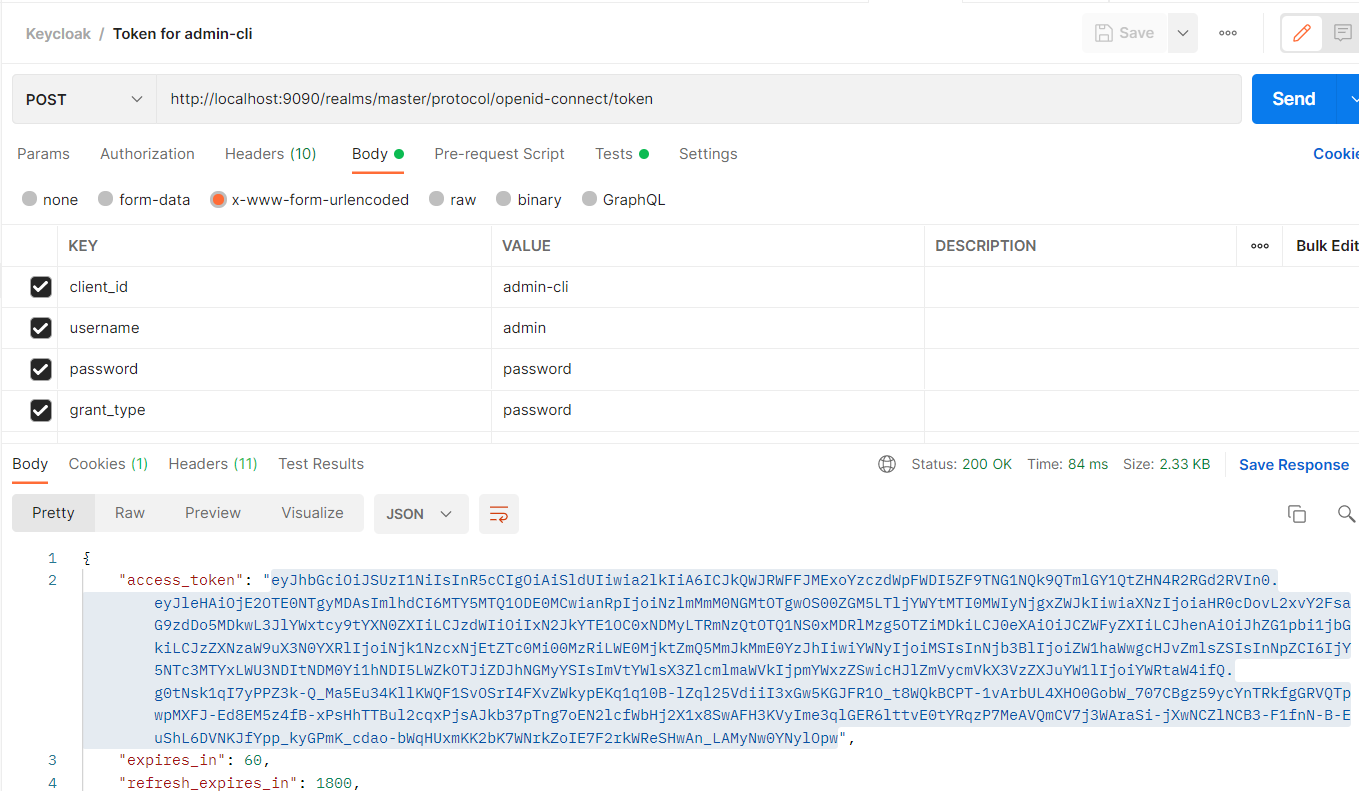The width and height of the screenshot is (1359, 791).
Task: Uncheck the client_id row checkbox
Action: tap(40, 287)
